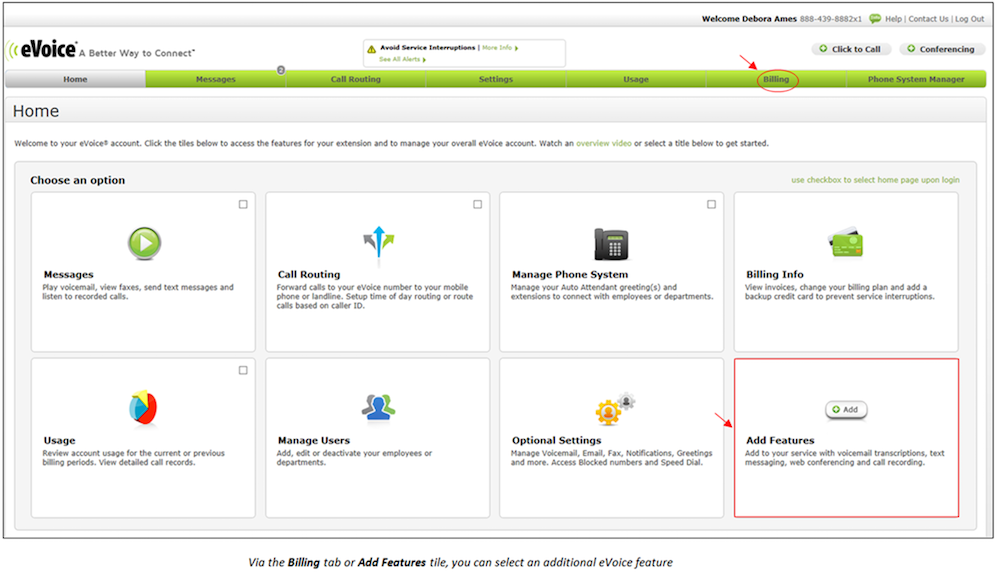
Task: Tick the Manage Phone System tile checkbox
Action: click(711, 205)
